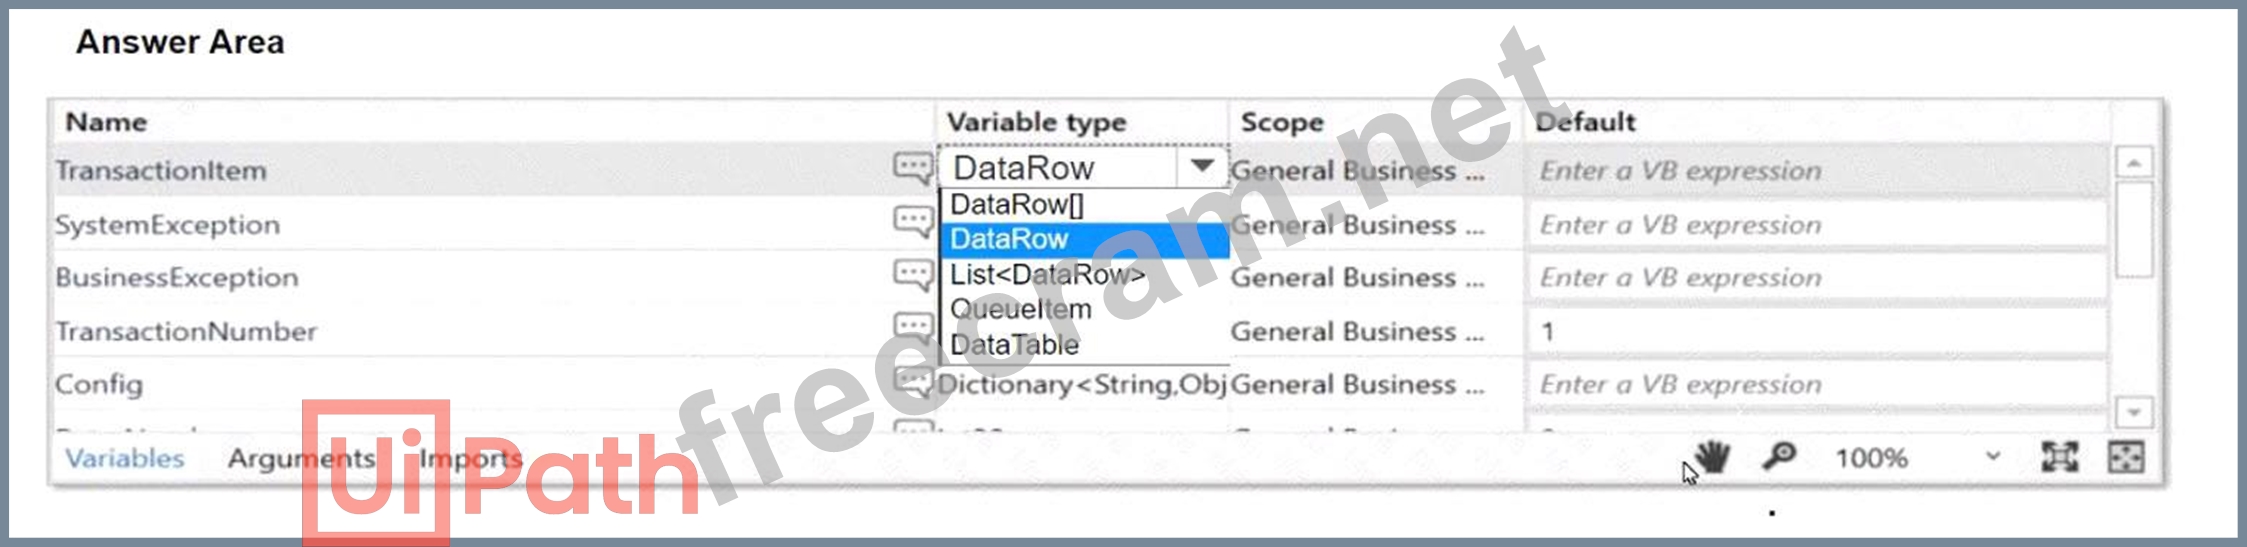Choose QueueItem in the type list
2247x547 pixels.
click(1021, 310)
